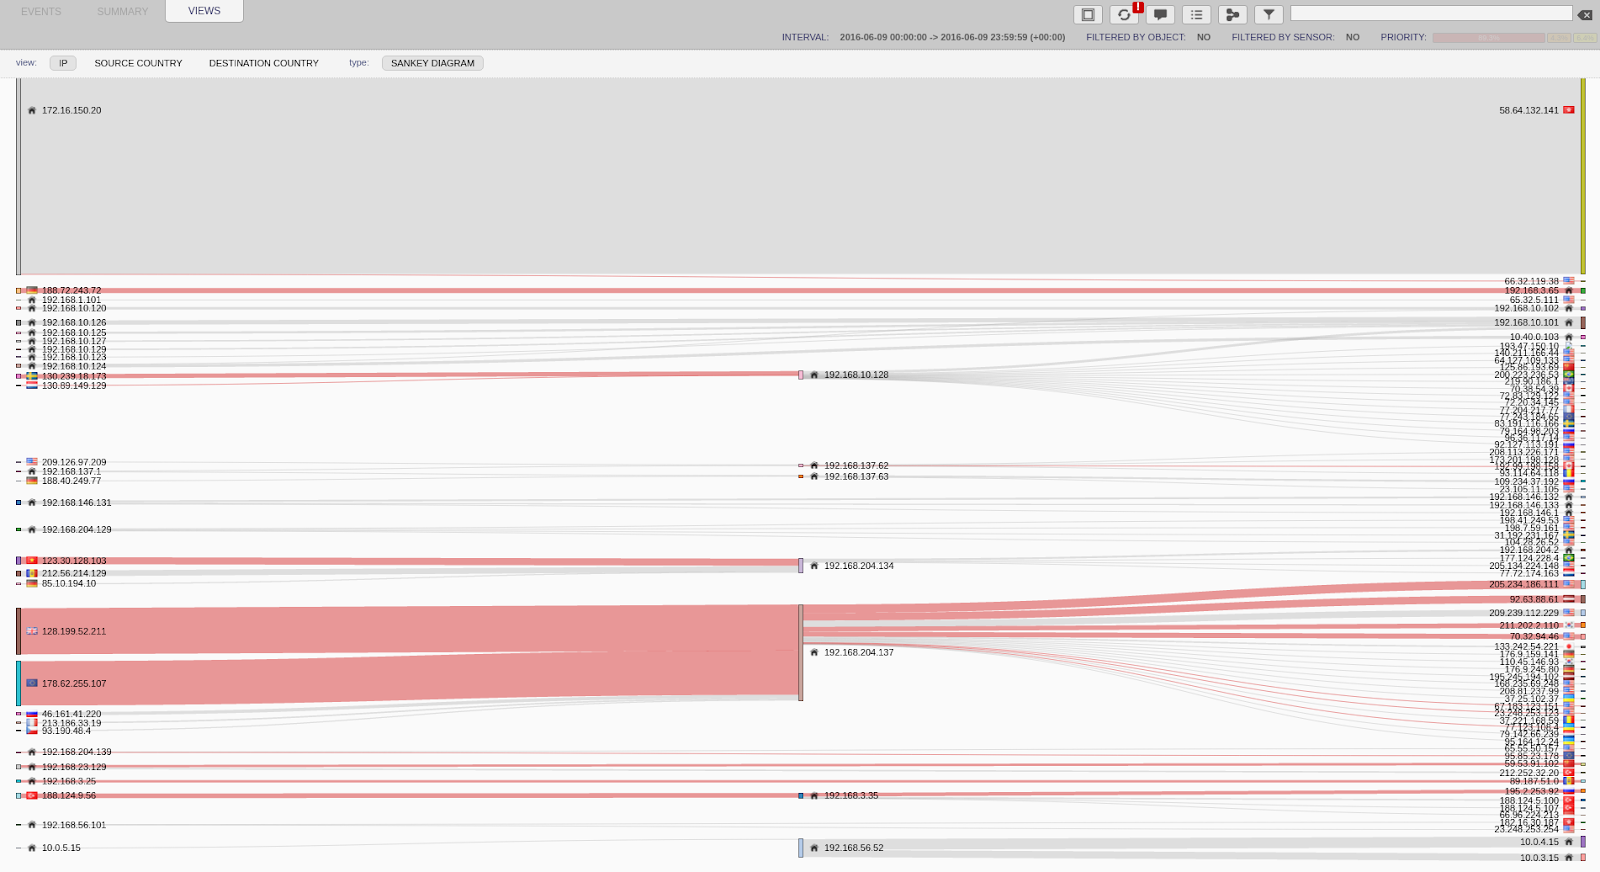Open the comments speech bubble icon
Image resolution: width=1600 pixels, height=872 pixels.
(1160, 14)
